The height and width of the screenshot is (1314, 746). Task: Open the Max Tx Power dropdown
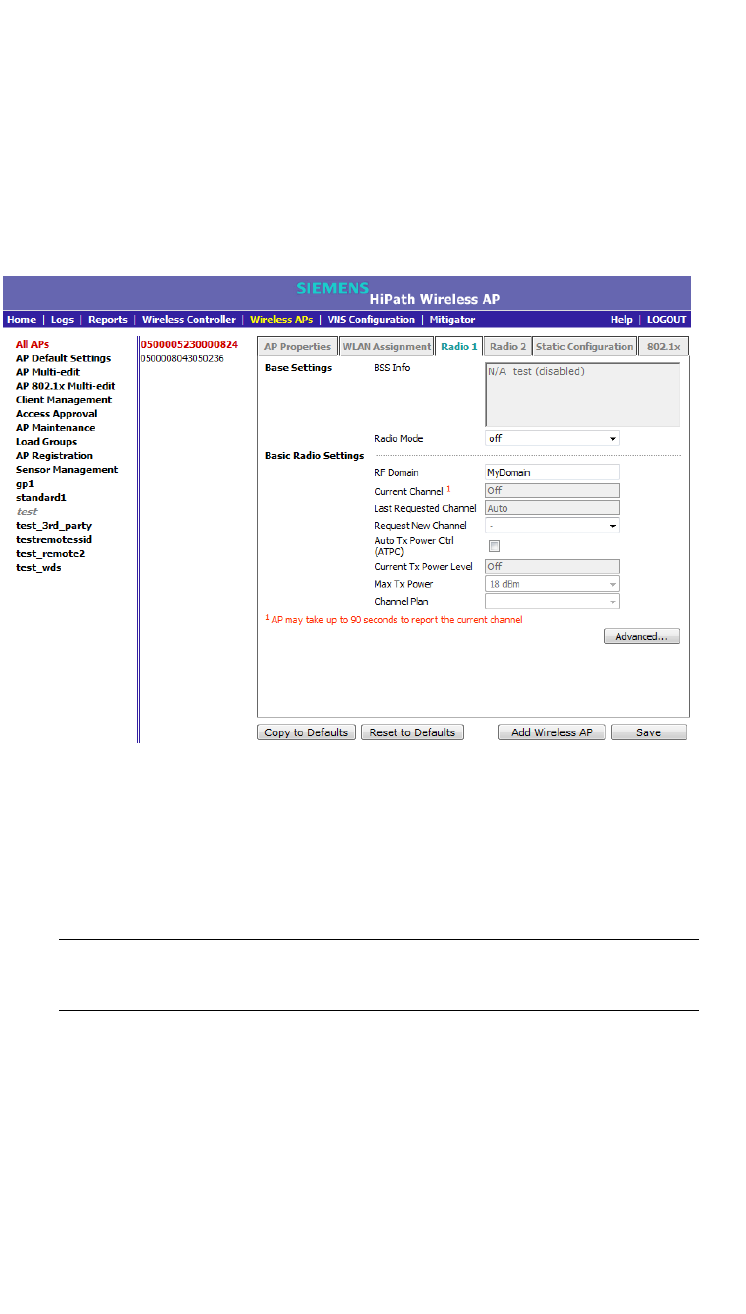[x=552, y=584]
